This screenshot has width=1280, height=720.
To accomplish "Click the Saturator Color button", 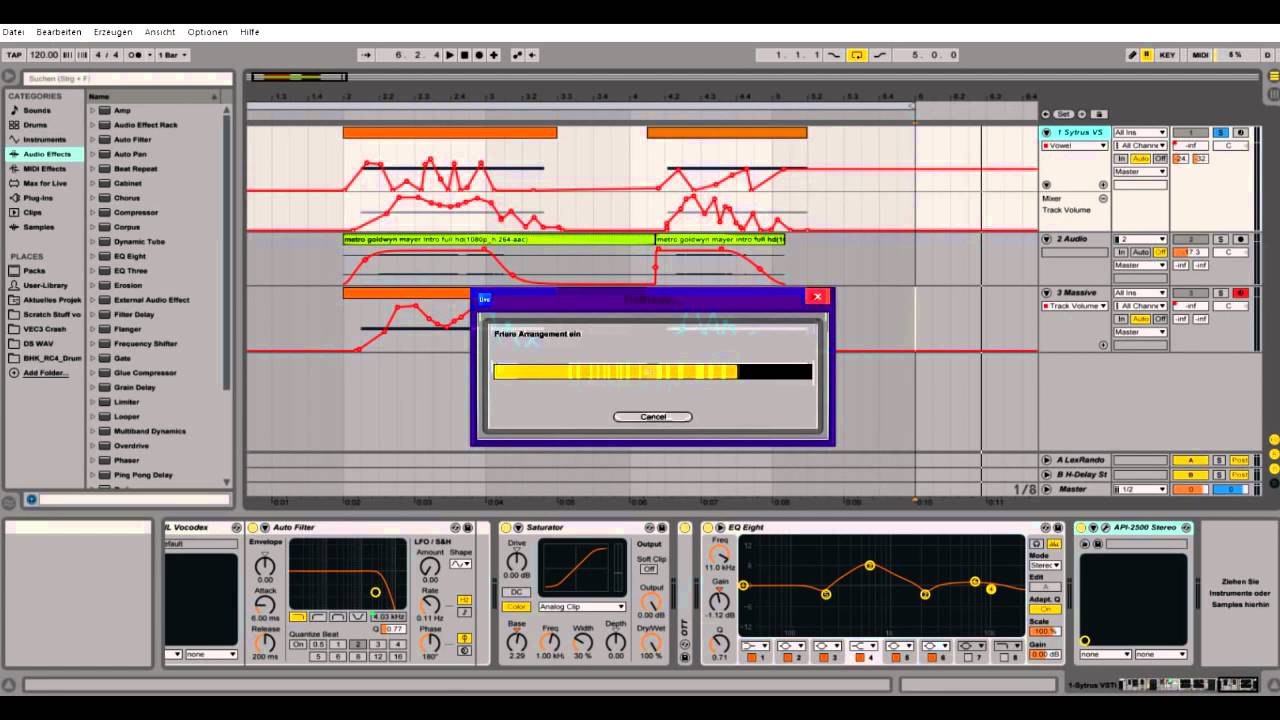I will (516, 607).
